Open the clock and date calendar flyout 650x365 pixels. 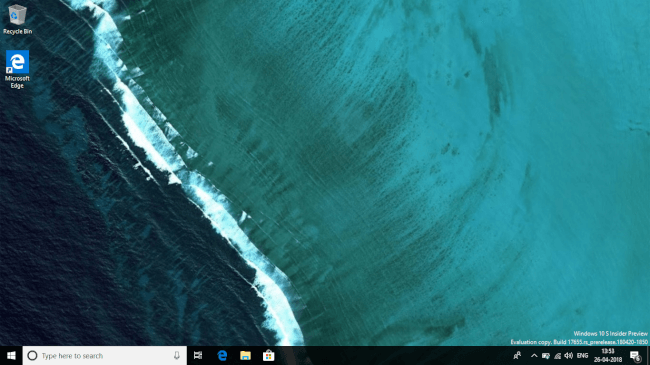click(608, 355)
